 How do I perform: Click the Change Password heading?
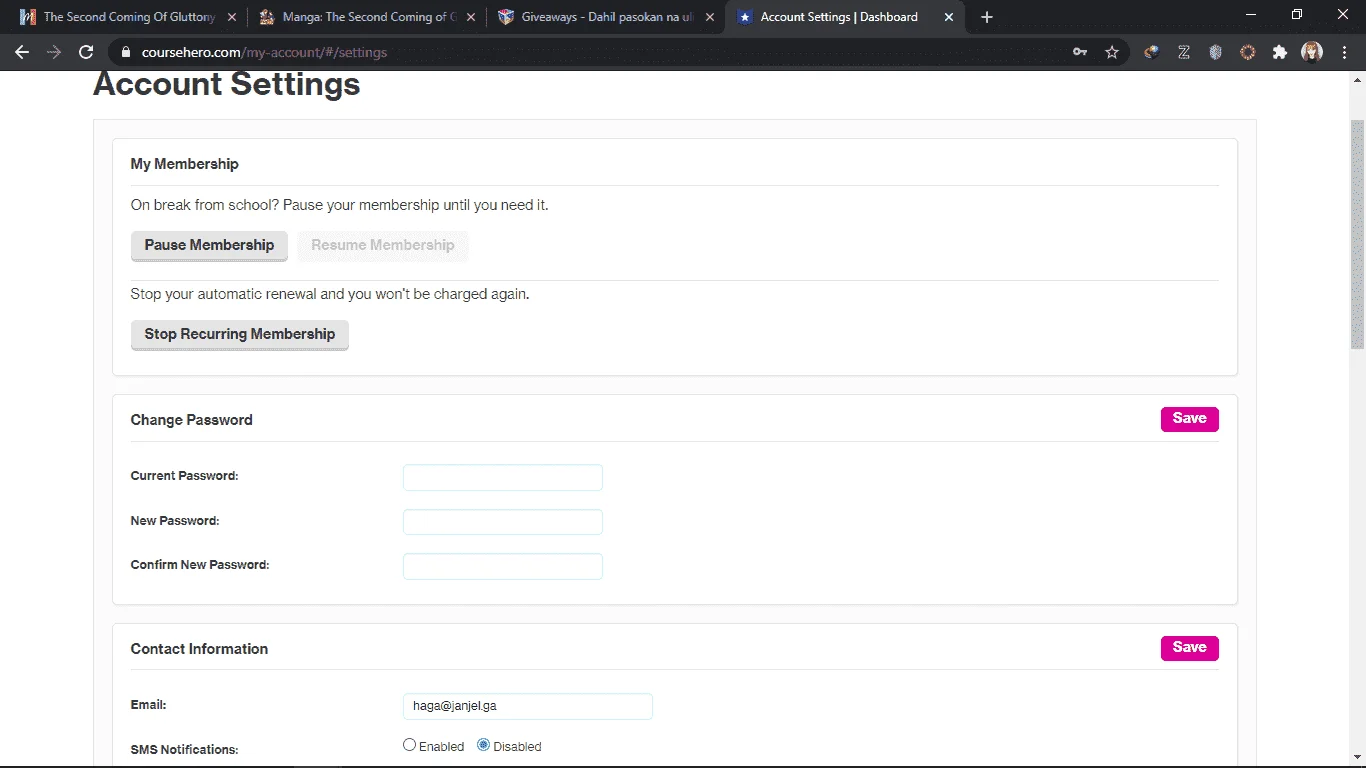(x=192, y=420)
